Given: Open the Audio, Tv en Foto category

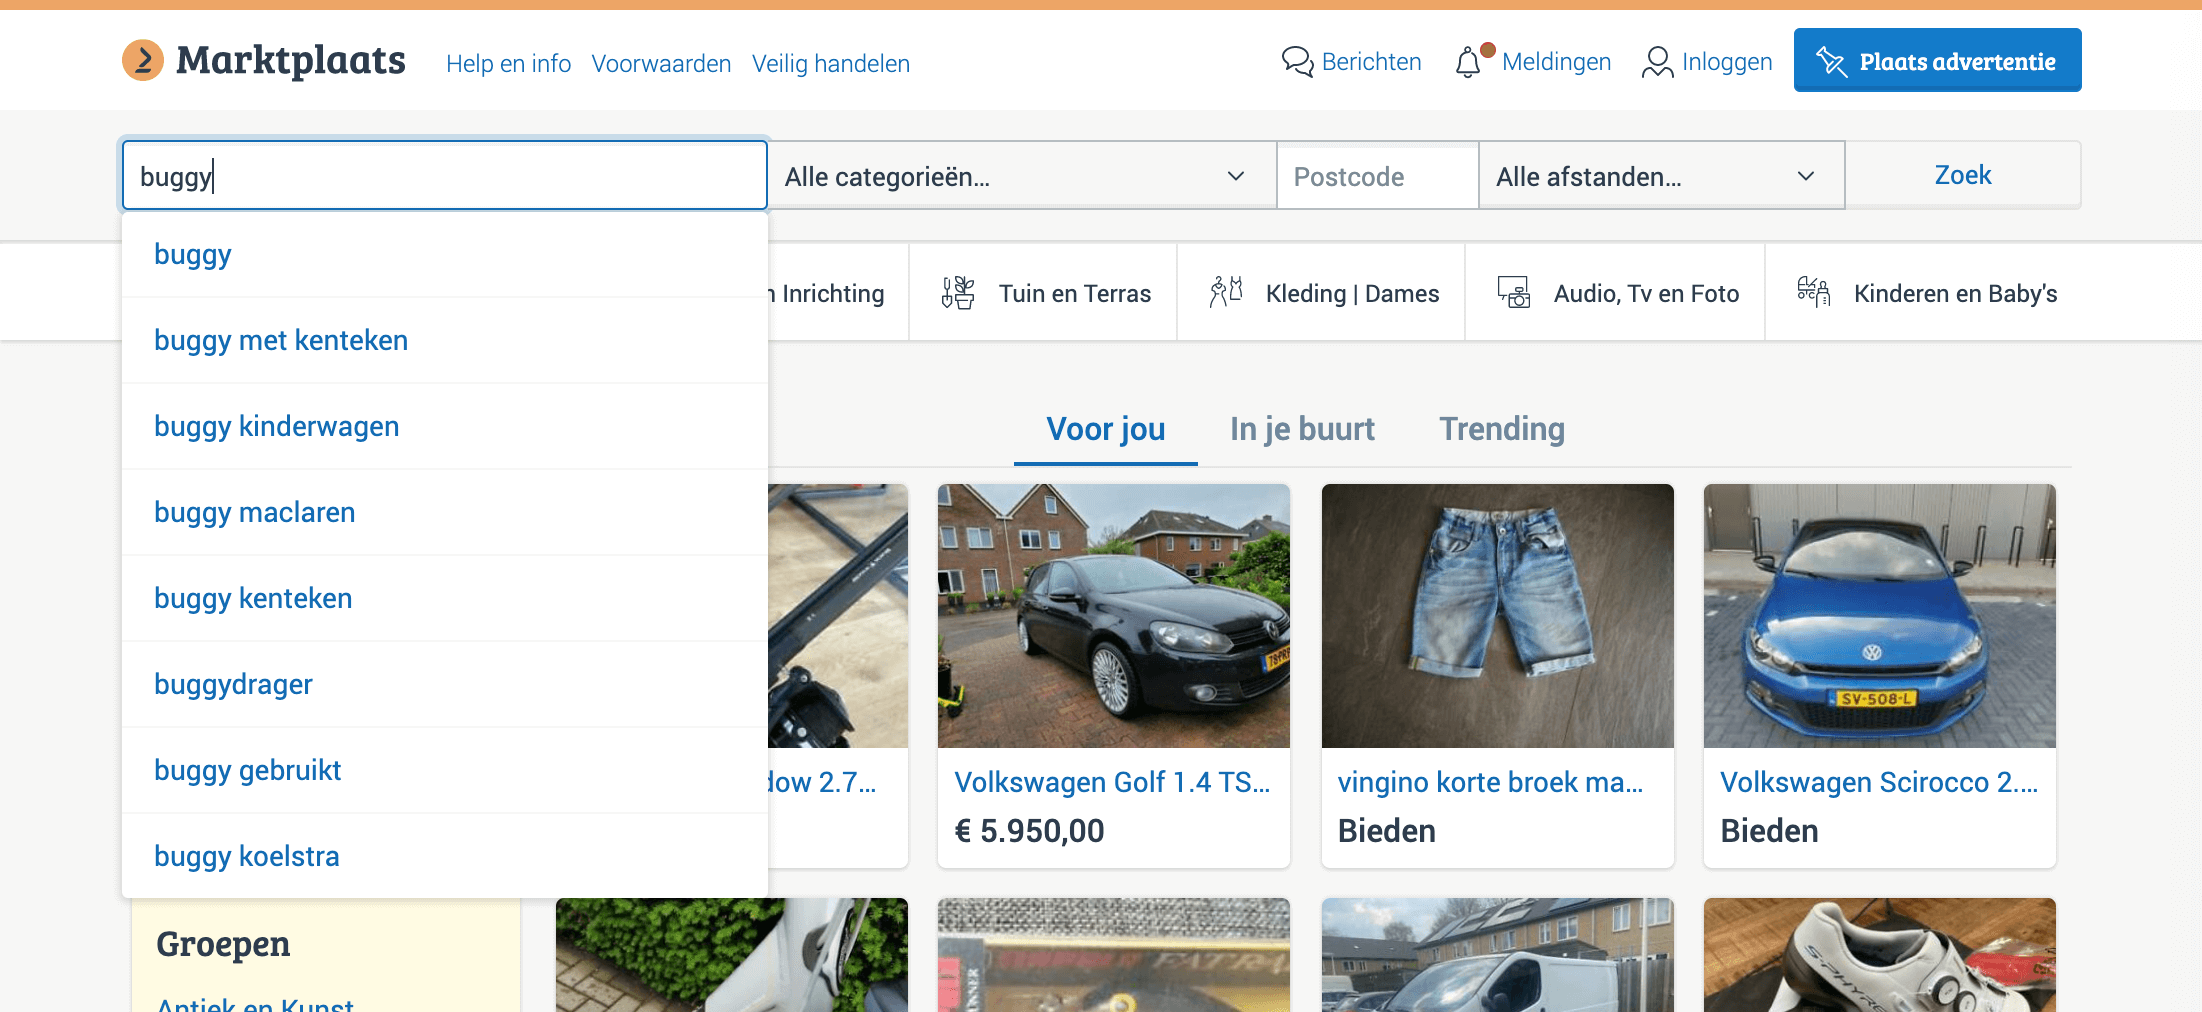Looking at the screenshot, I should pos(1615,293).
